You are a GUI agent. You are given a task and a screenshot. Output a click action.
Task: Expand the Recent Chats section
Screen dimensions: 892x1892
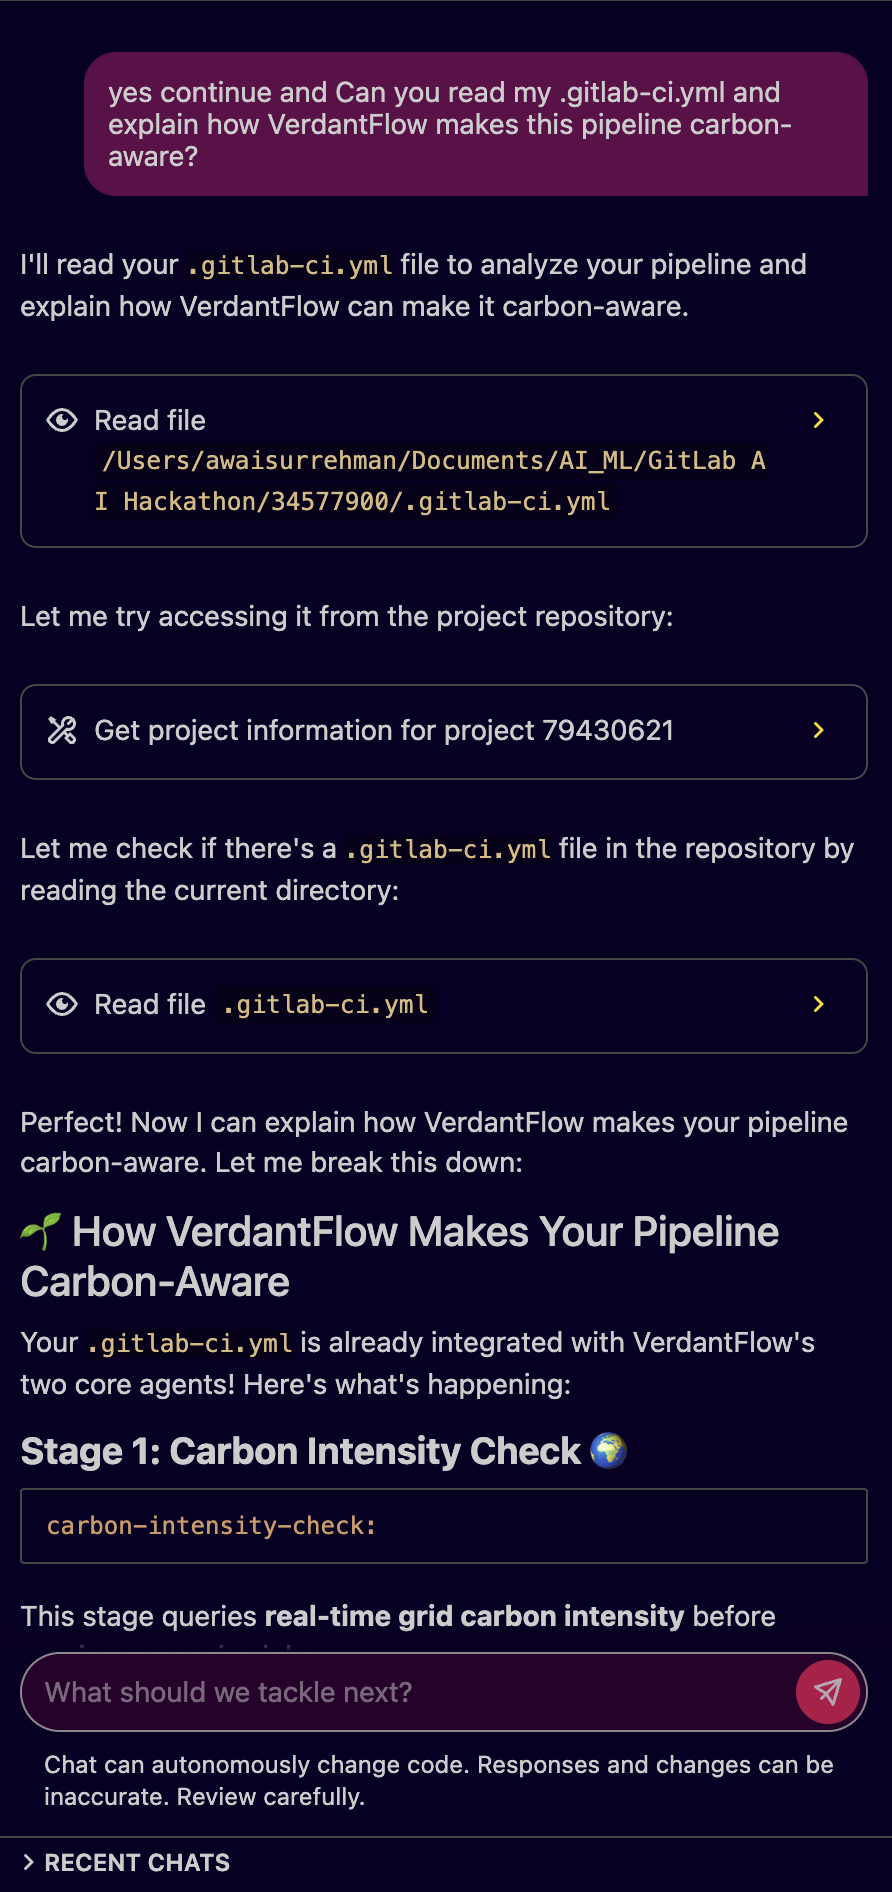(x=126, y=1862)
